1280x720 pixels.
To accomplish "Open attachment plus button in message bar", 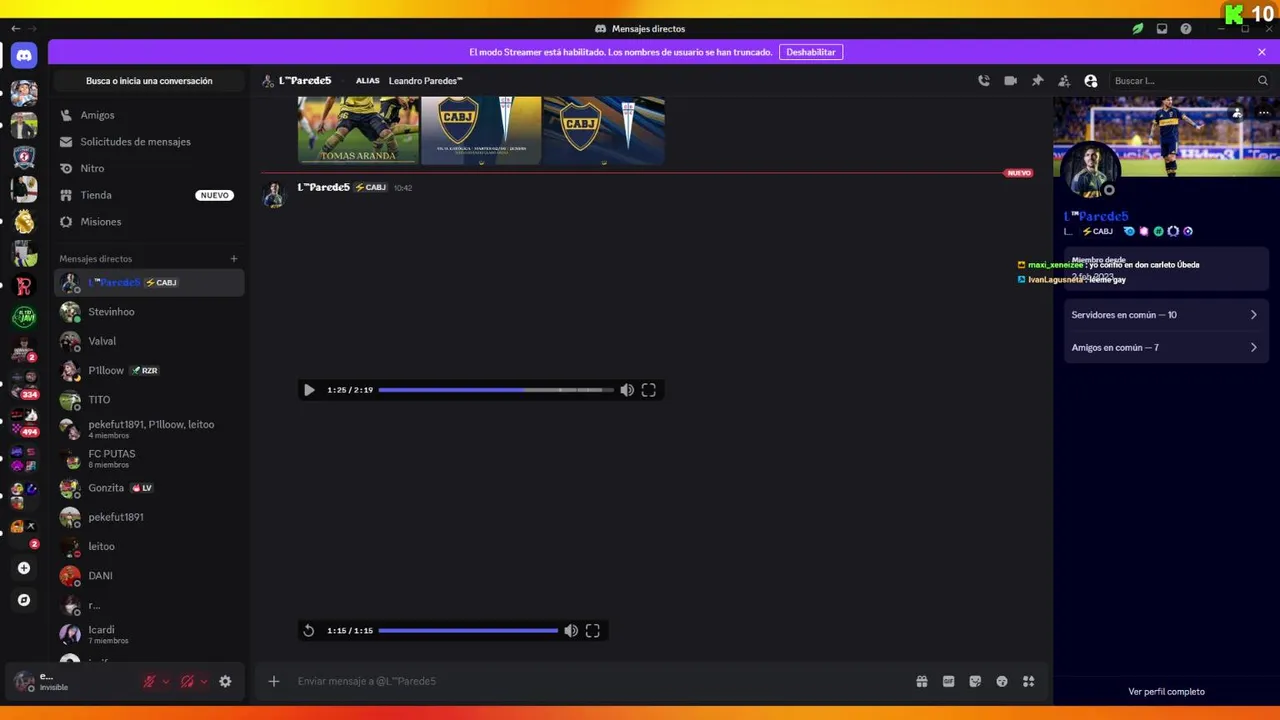I will click(274, 681).
